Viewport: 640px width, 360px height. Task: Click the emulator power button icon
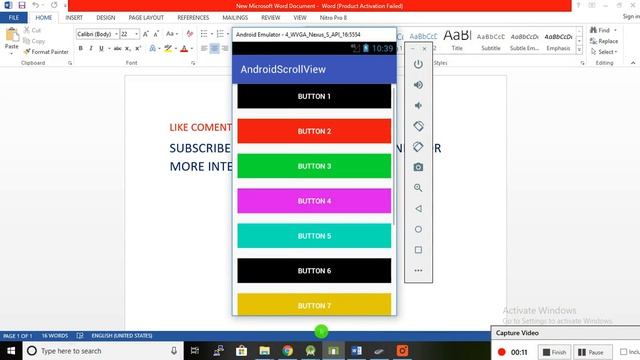tap(418, 64)
